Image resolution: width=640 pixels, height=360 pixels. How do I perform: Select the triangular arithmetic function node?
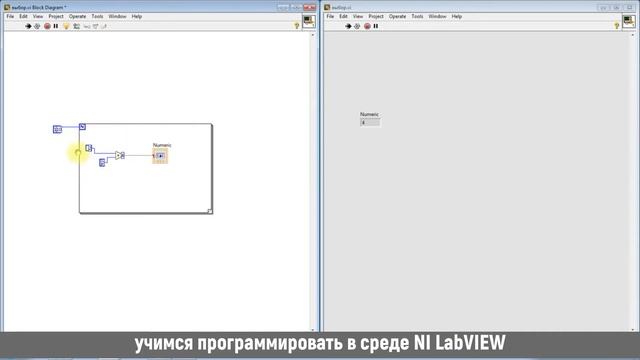[x=120, y=155]
